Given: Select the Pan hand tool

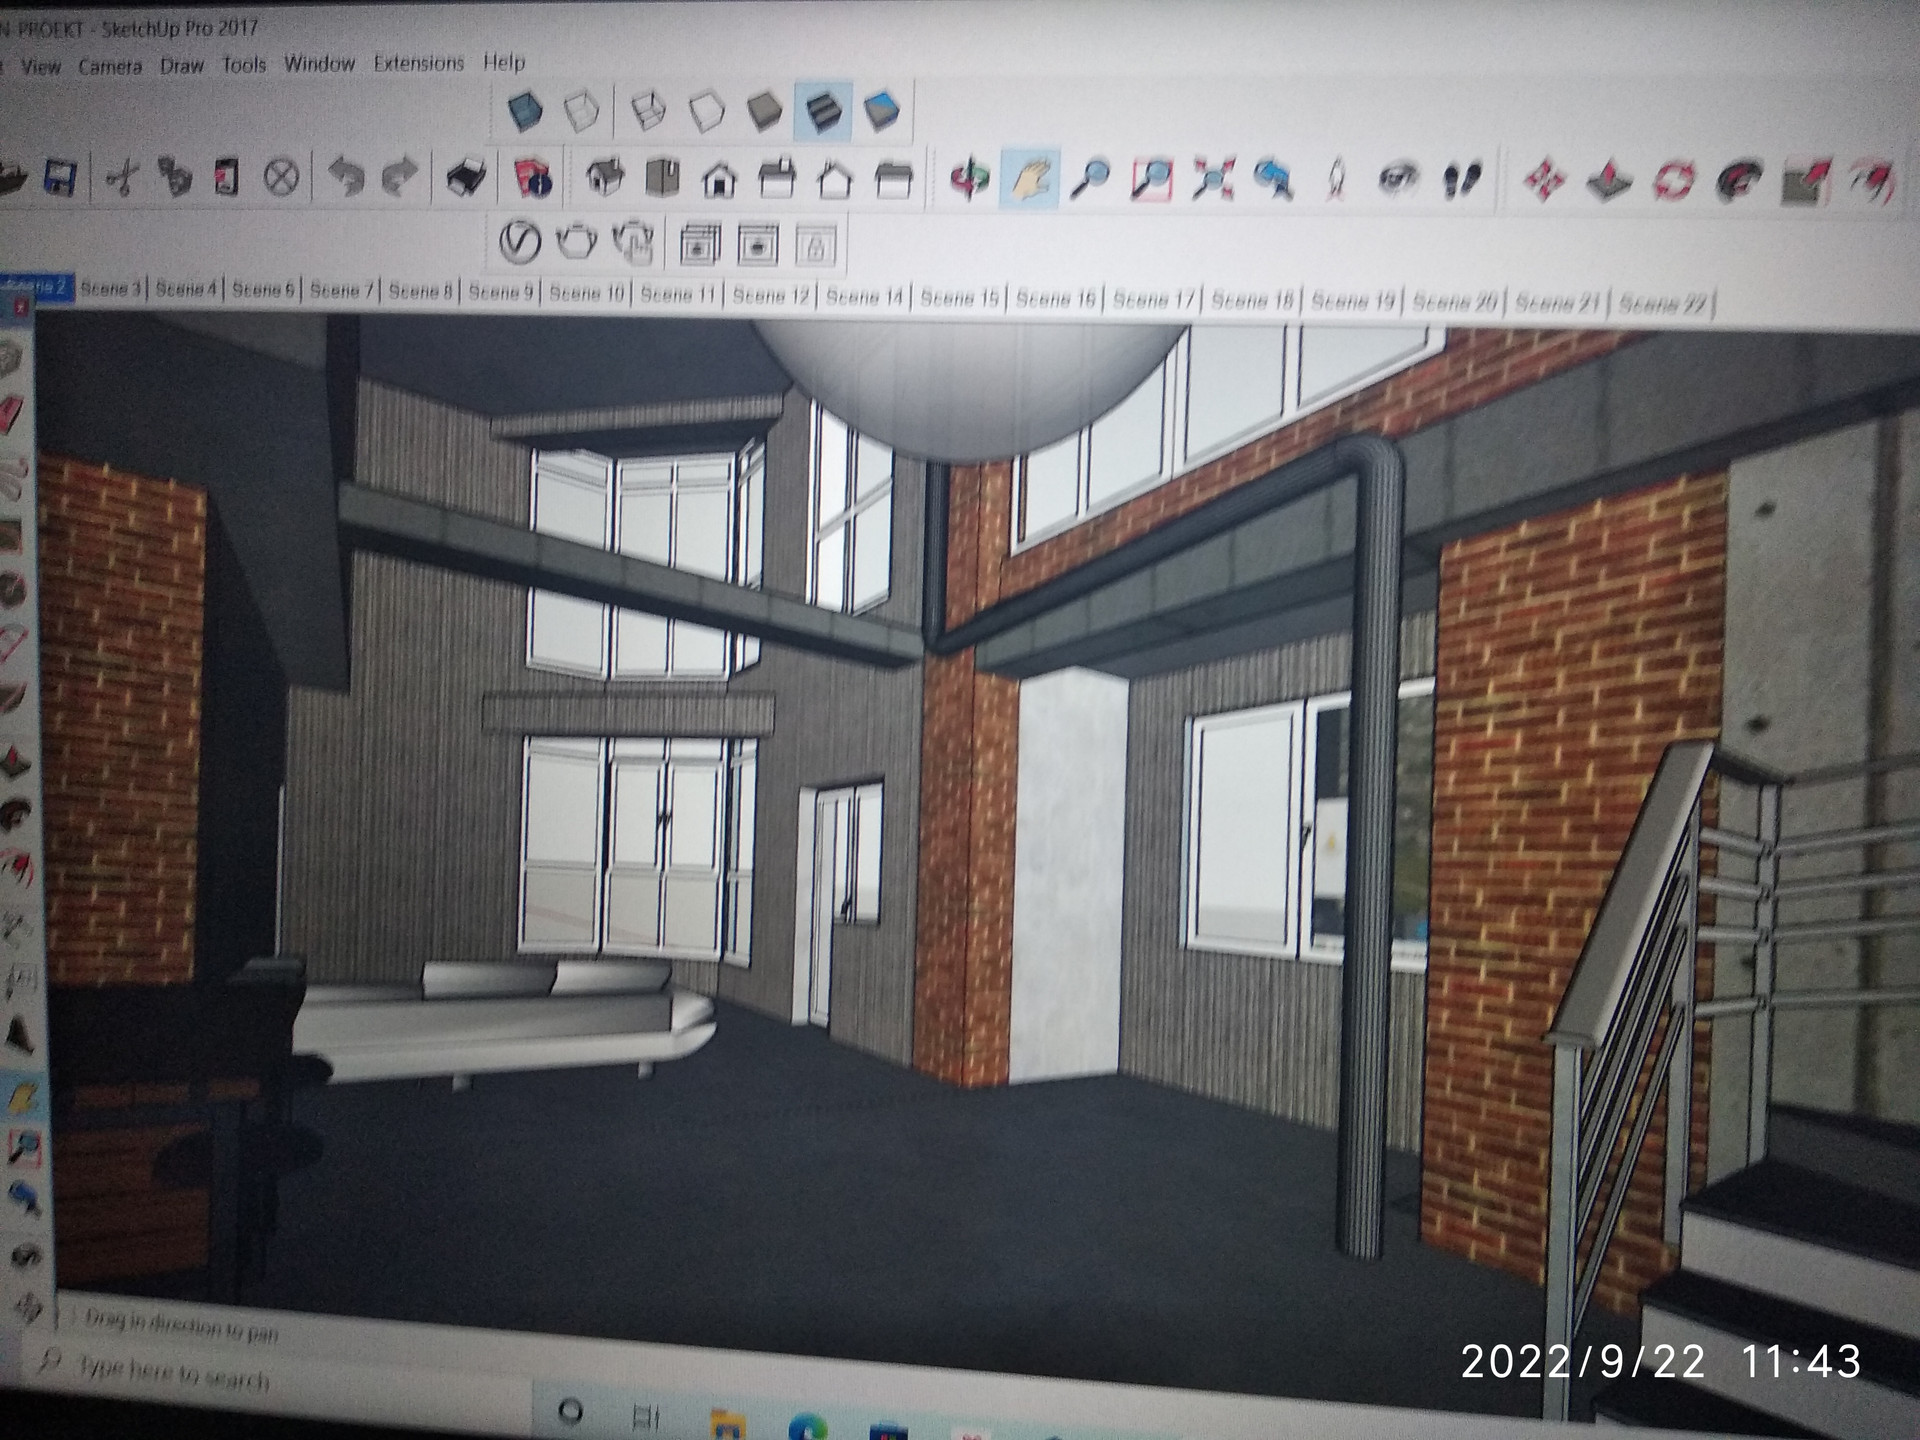Looking at the screenshot, I should [x=1030, y=179].
